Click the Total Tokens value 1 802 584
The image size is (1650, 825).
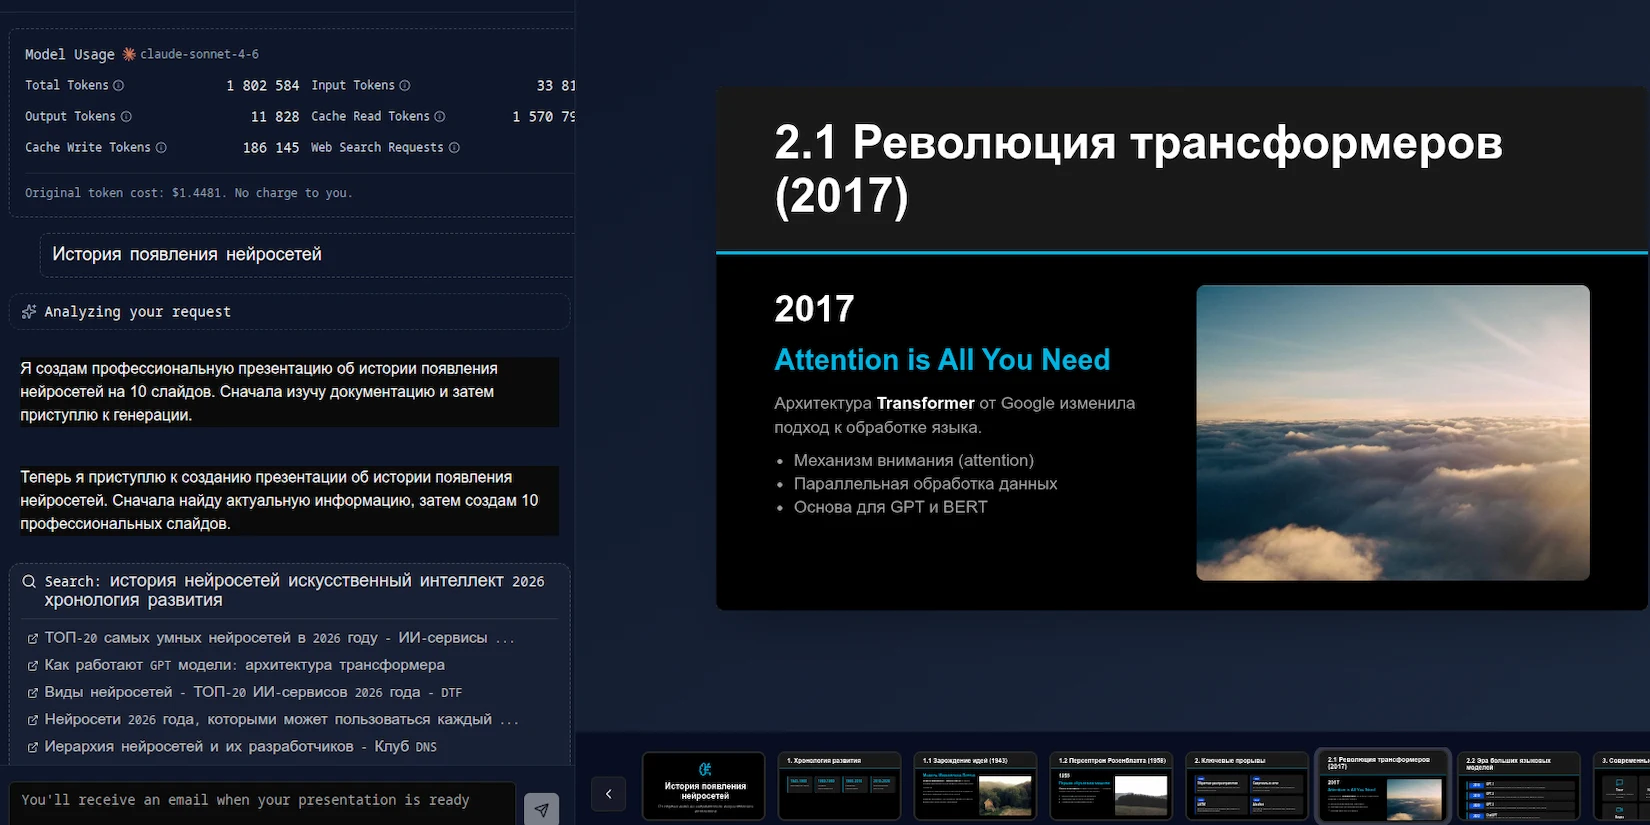click(x=263, y=86)
